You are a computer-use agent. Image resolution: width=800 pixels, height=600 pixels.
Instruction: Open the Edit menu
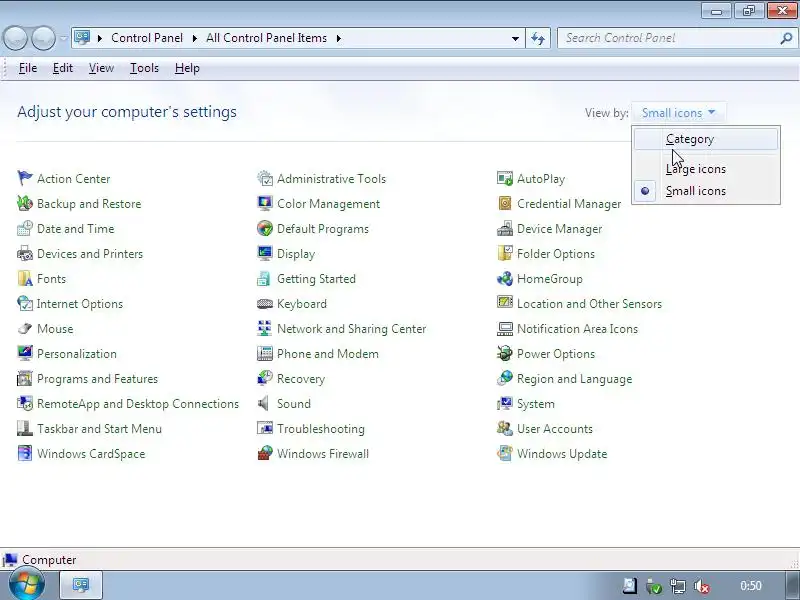coord(63,68)
